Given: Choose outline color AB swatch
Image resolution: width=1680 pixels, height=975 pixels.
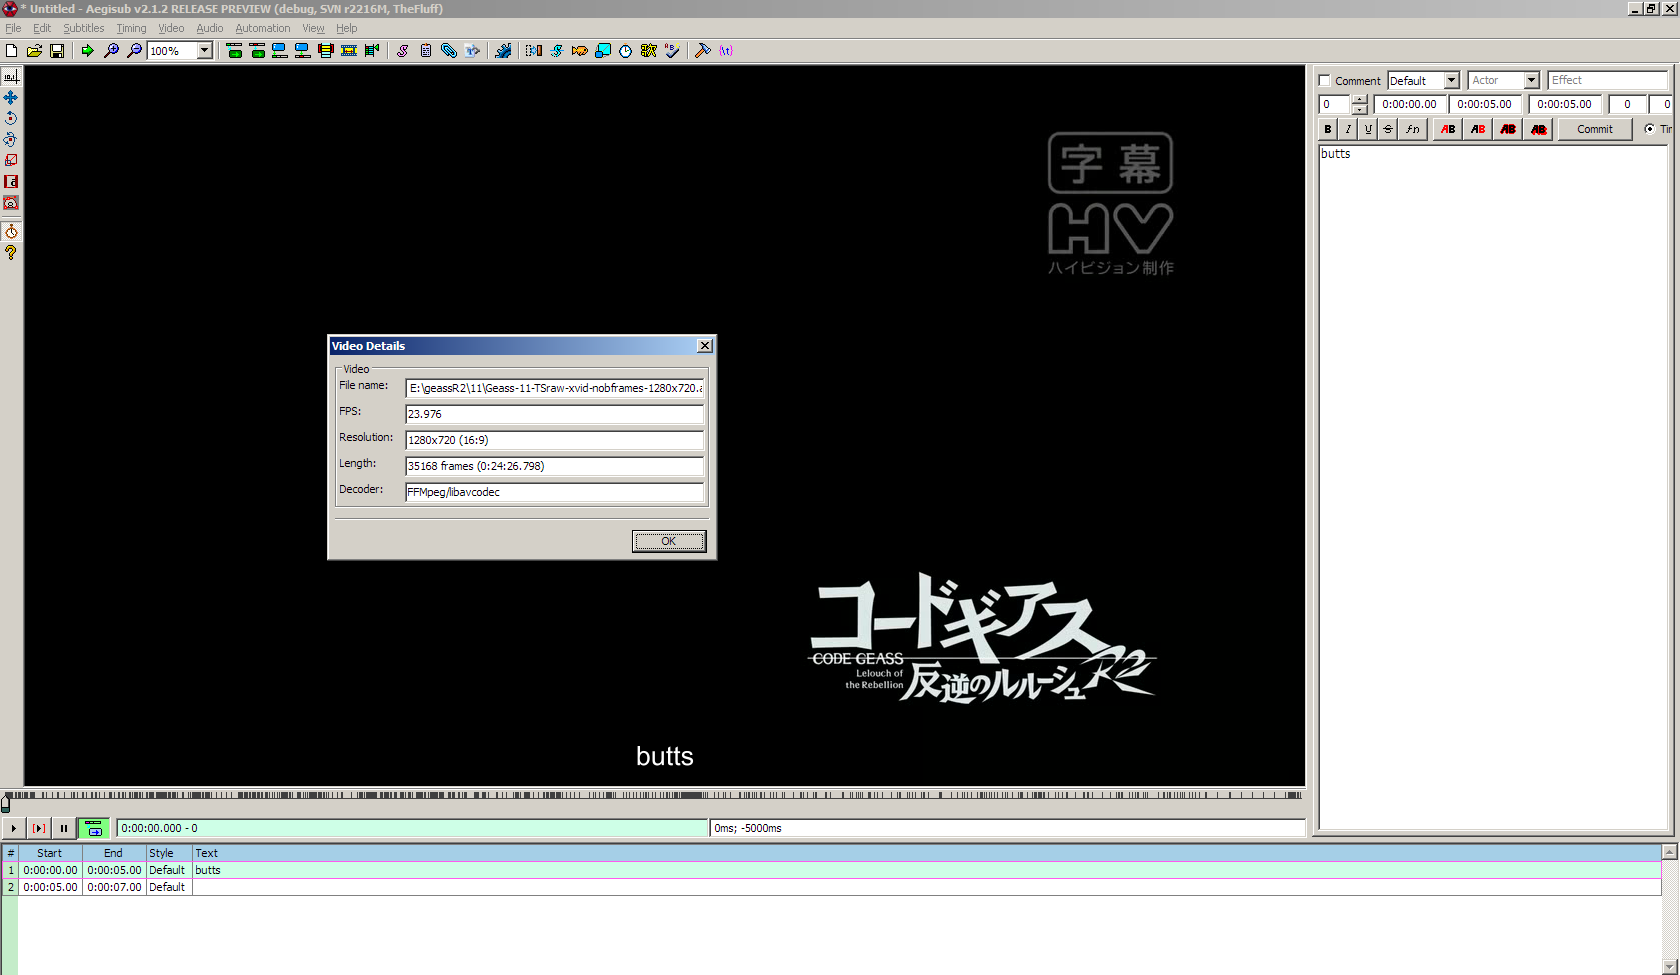Looking at the screenshot, I should click(x=1508, y=129).
